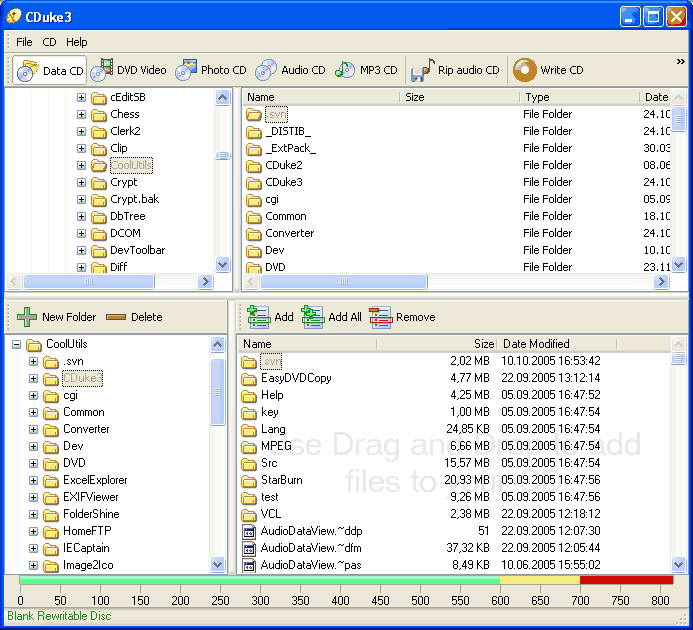Choose the Photo CD icon
This screenshot has width=693, height=630.
[x=186, y=70]
